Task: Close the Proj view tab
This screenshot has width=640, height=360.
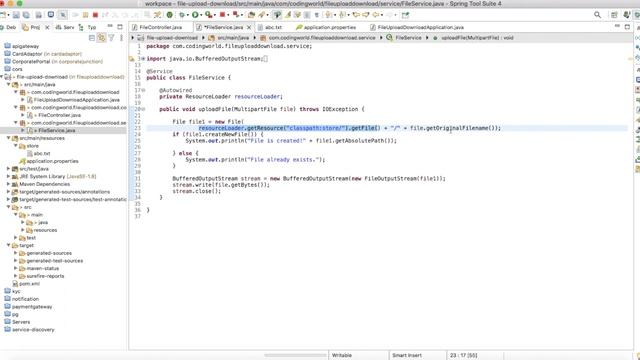Action: [x=47, y=27]
